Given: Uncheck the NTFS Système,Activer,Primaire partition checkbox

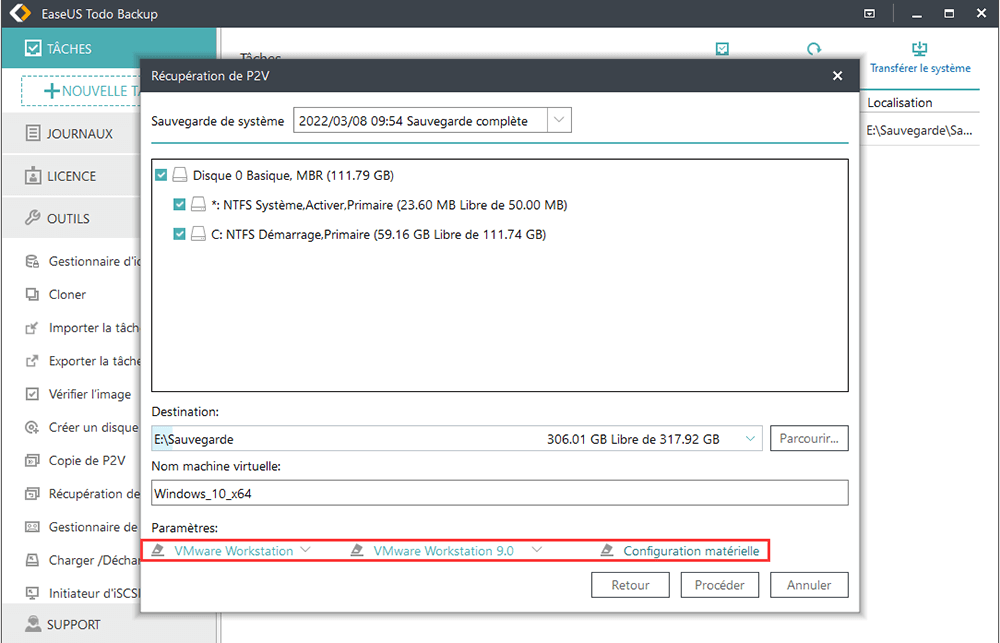Looking at the screenshot, I should click(179, 204).
